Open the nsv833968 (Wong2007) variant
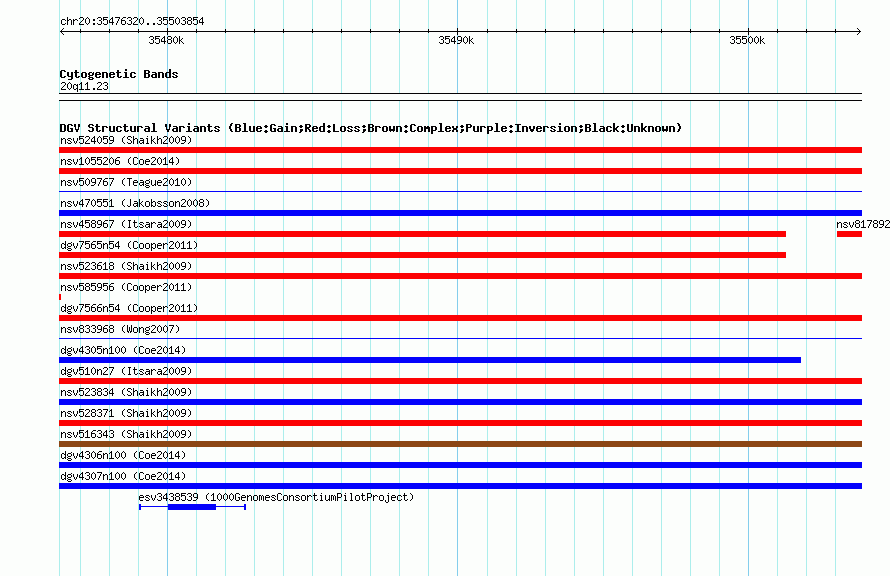This screenshot has width=890, height=576. coord(120,329)
